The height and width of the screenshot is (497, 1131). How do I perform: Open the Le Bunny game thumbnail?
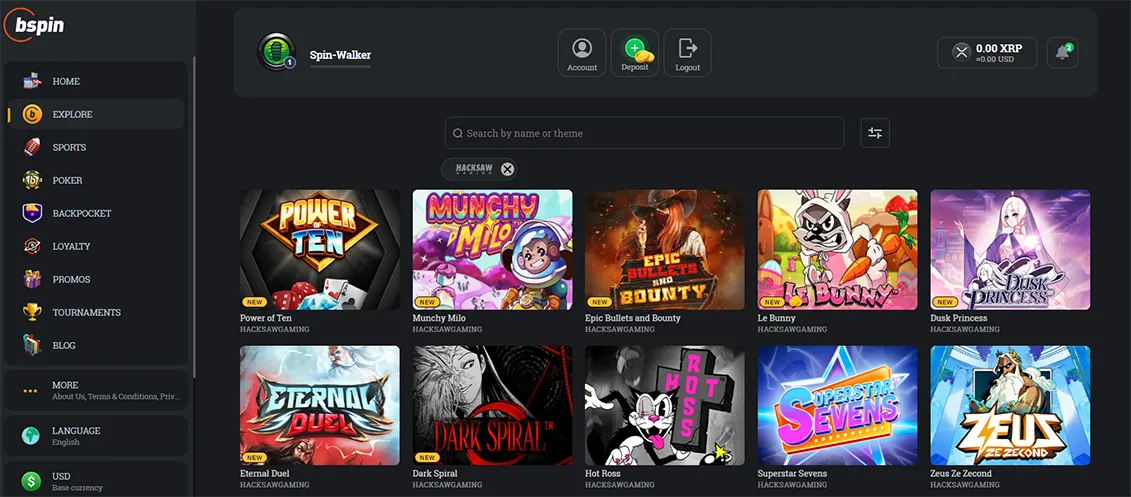coord(837,250)
